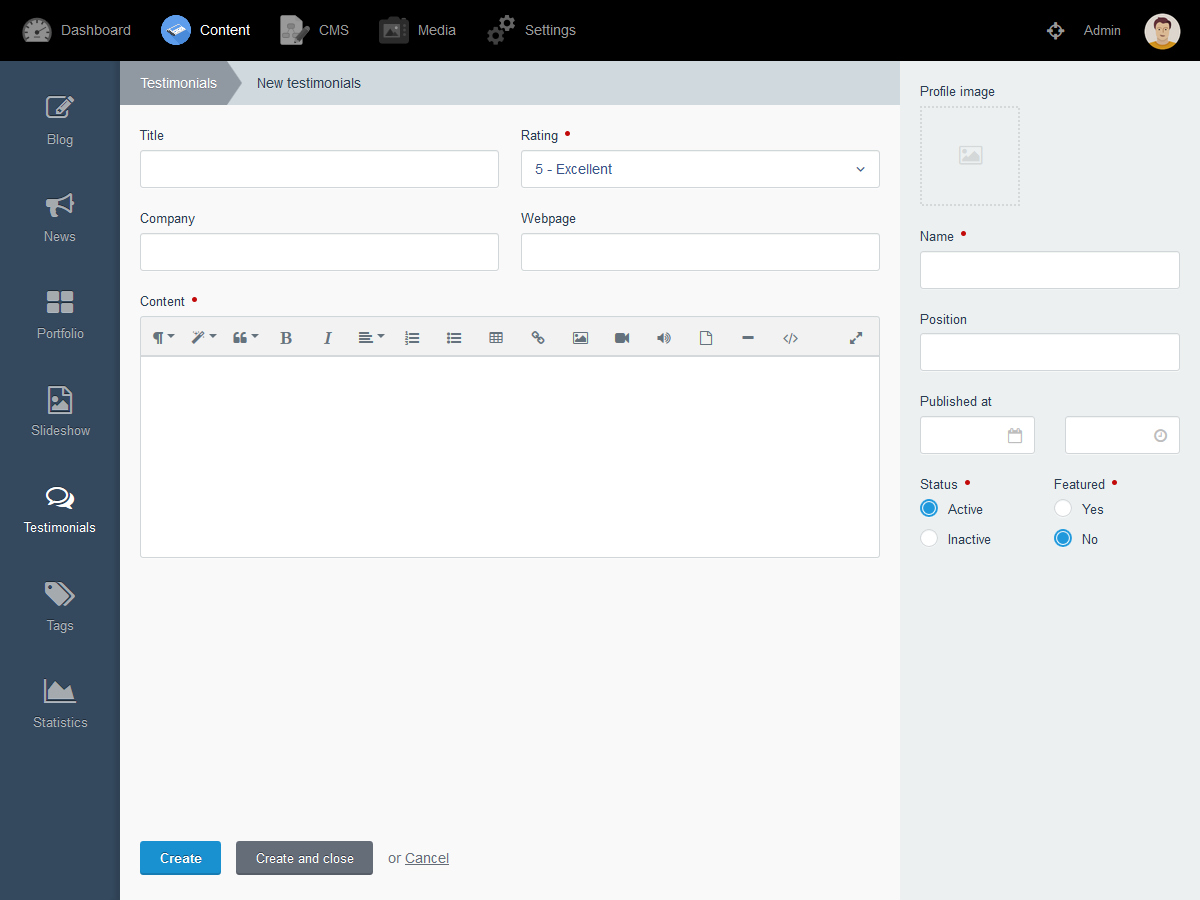Open the Dashboard section
The width and height of the screenshot is (1200, 900).
[x=77, y=30]
